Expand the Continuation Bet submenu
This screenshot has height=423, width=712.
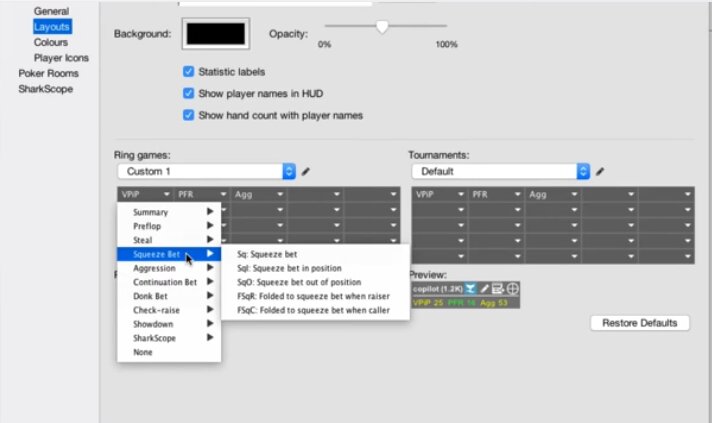pyautogui.click(x=169, y=282)
